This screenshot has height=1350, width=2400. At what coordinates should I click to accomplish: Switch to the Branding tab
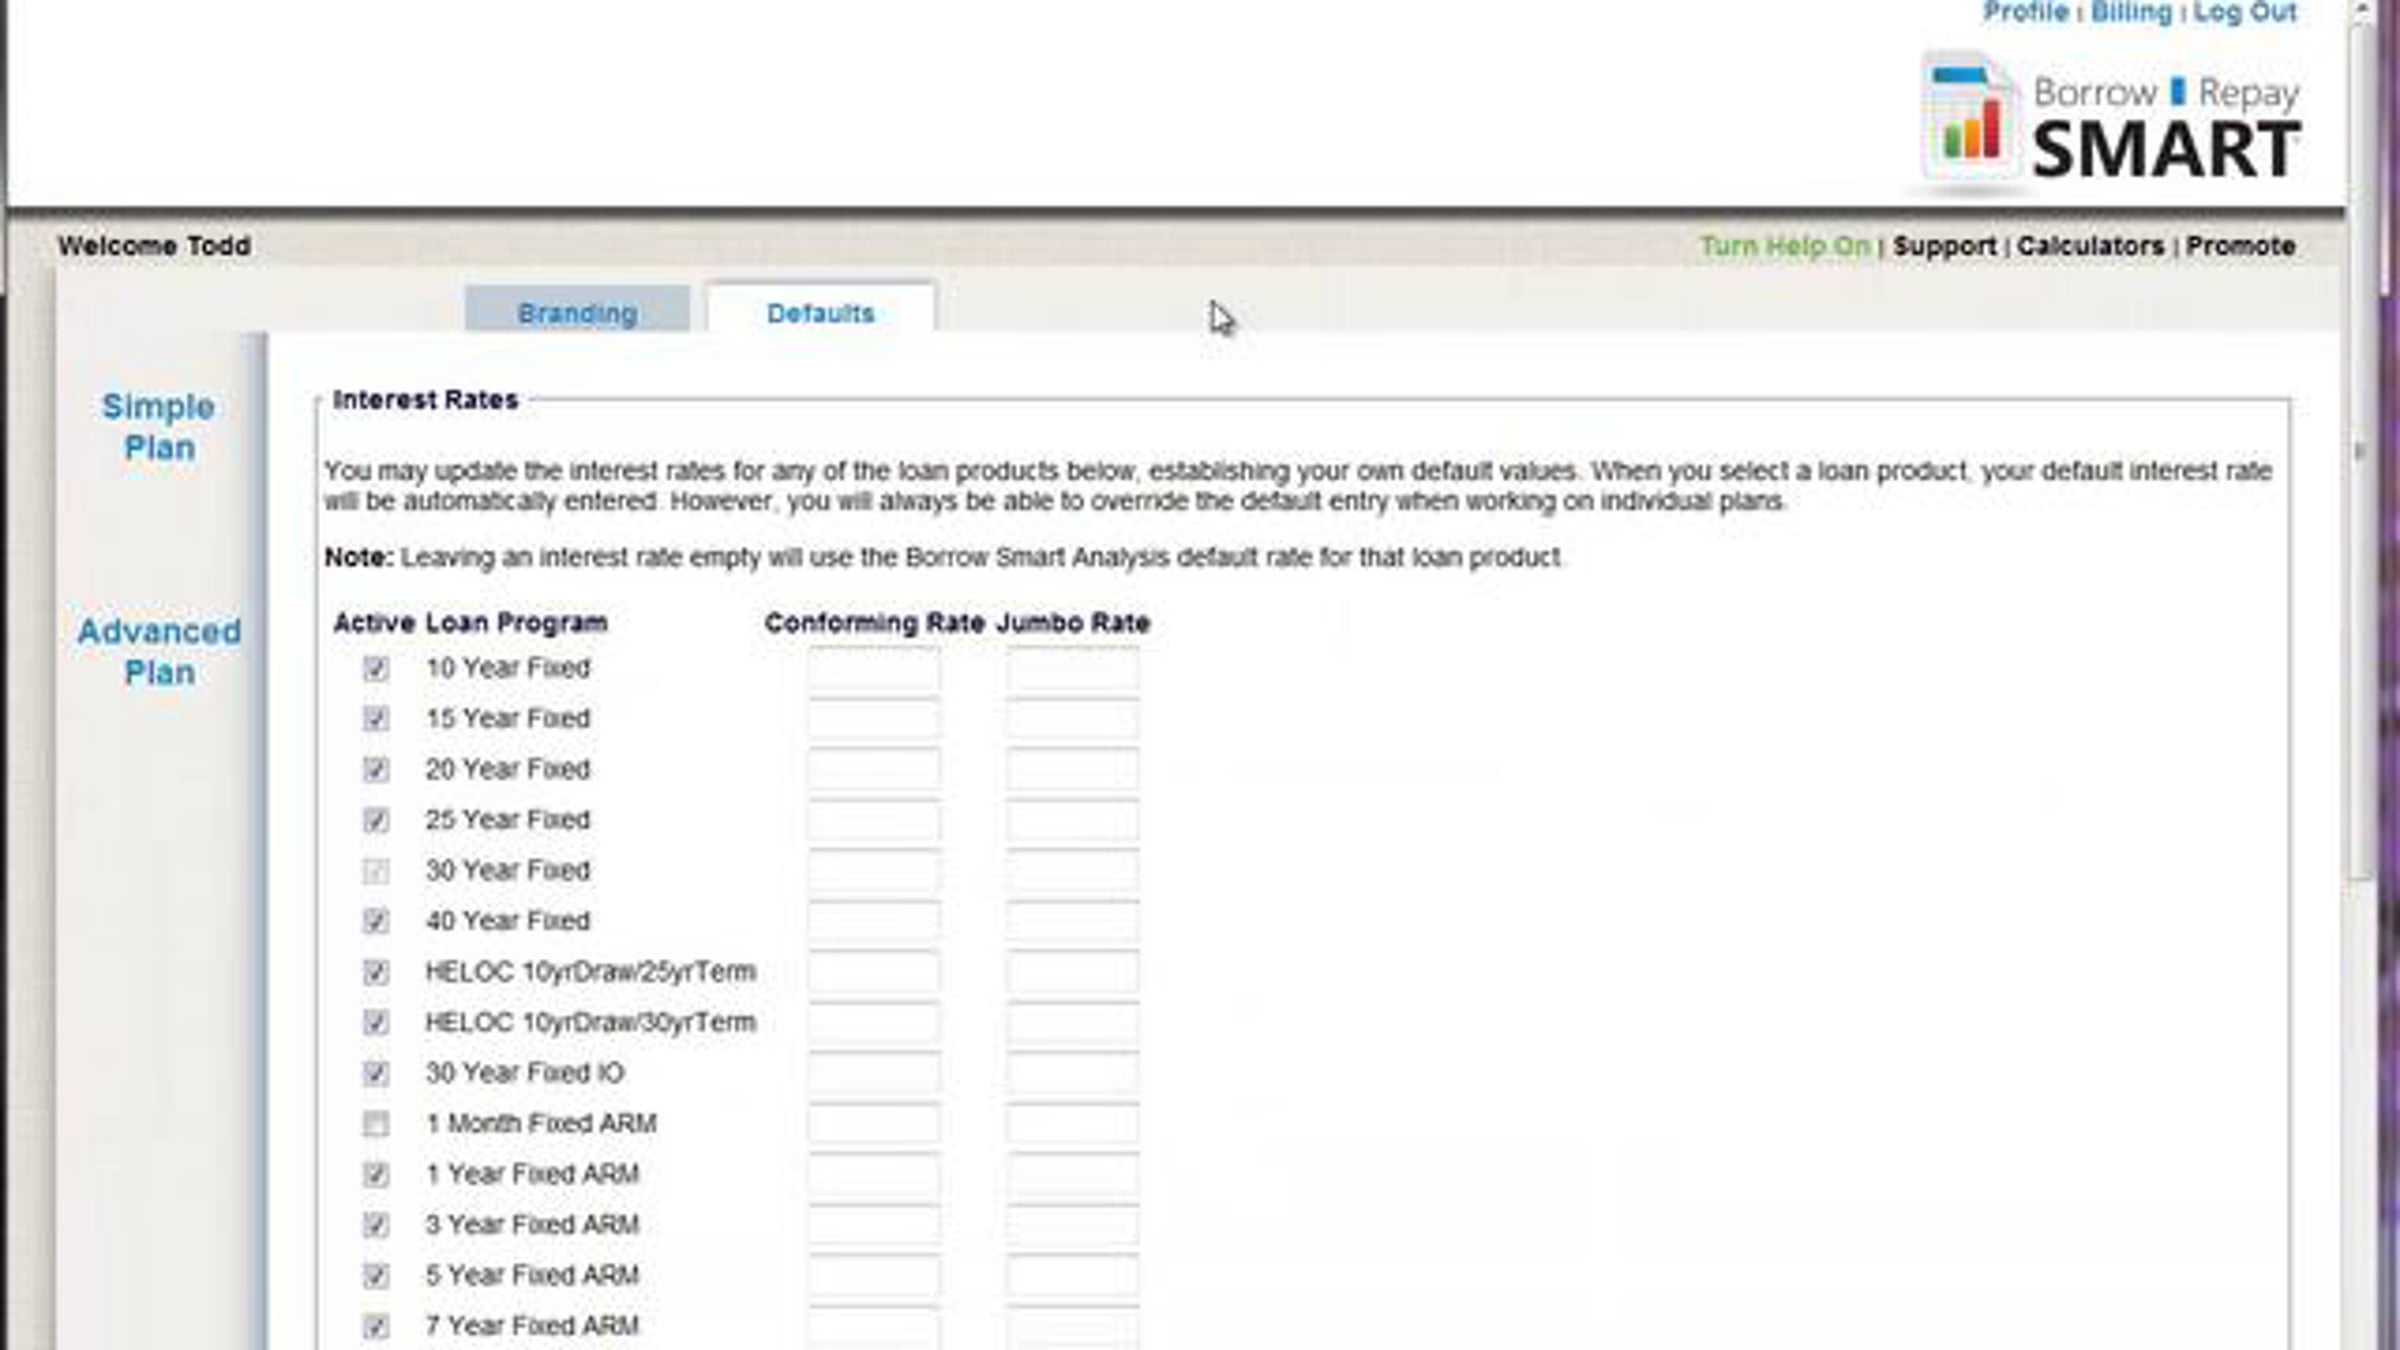pos(577,313)
